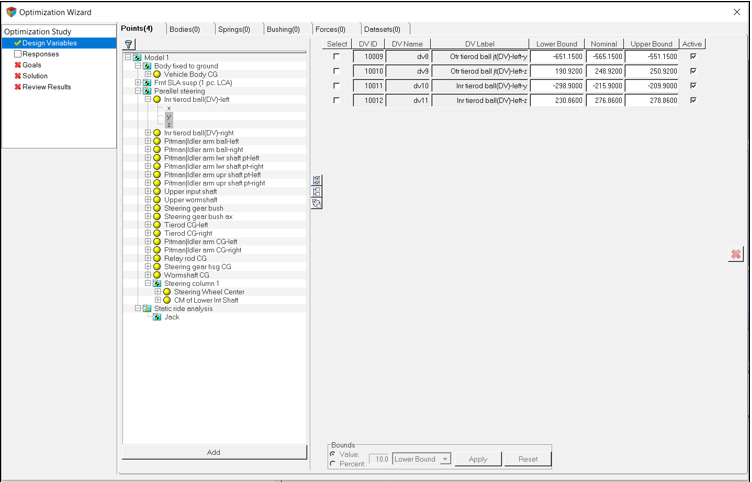Select the Vehicle Body CG point icon

157,74
